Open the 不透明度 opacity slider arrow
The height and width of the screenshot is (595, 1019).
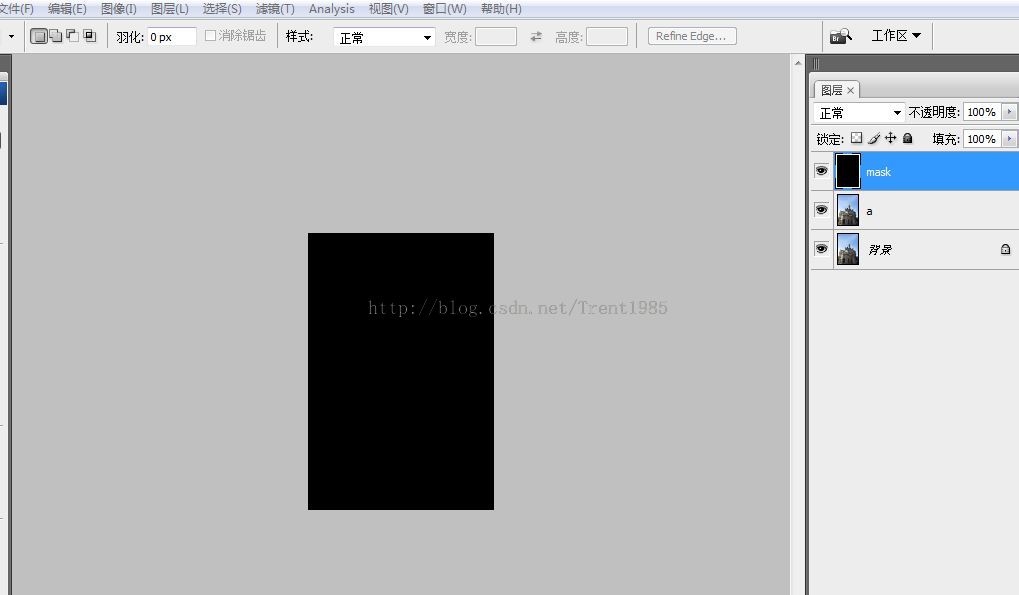click(1009, 112)
